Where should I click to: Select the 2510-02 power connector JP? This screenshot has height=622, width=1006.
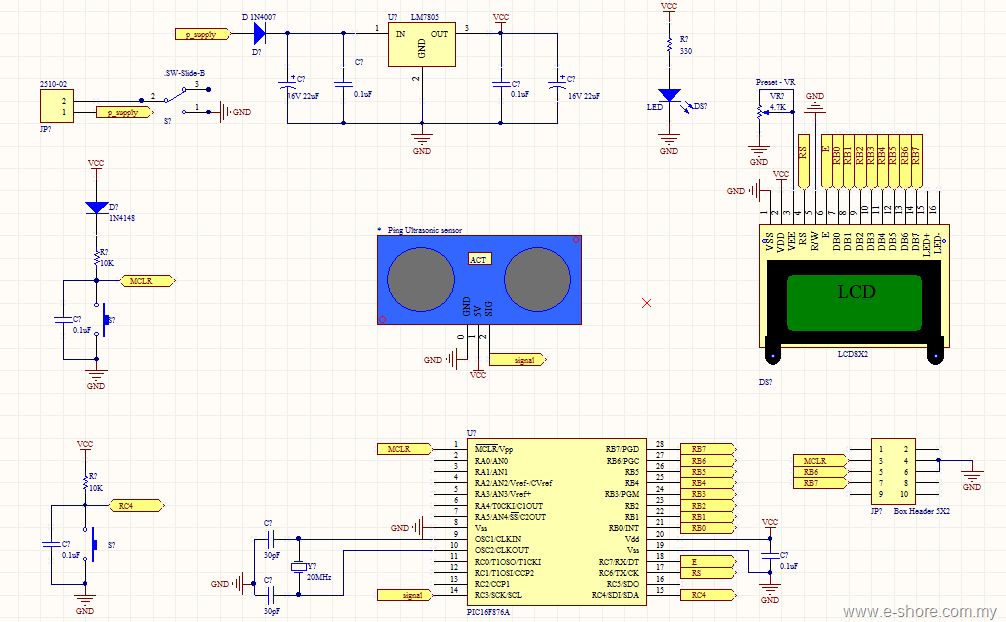point(56,106)
